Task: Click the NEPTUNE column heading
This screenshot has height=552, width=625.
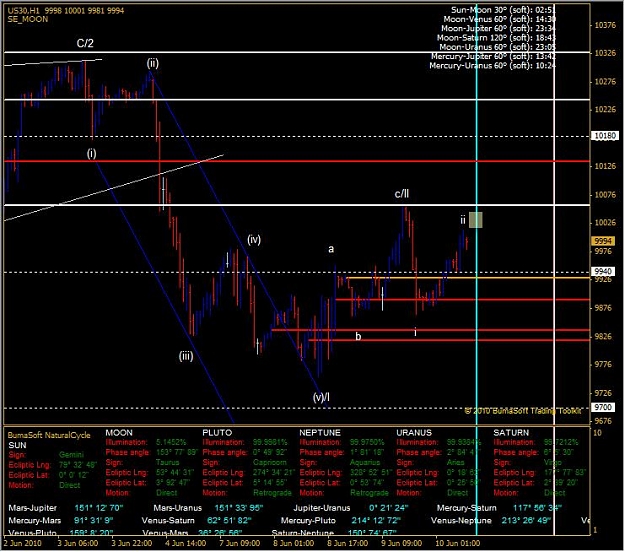Action: (320, 433)
